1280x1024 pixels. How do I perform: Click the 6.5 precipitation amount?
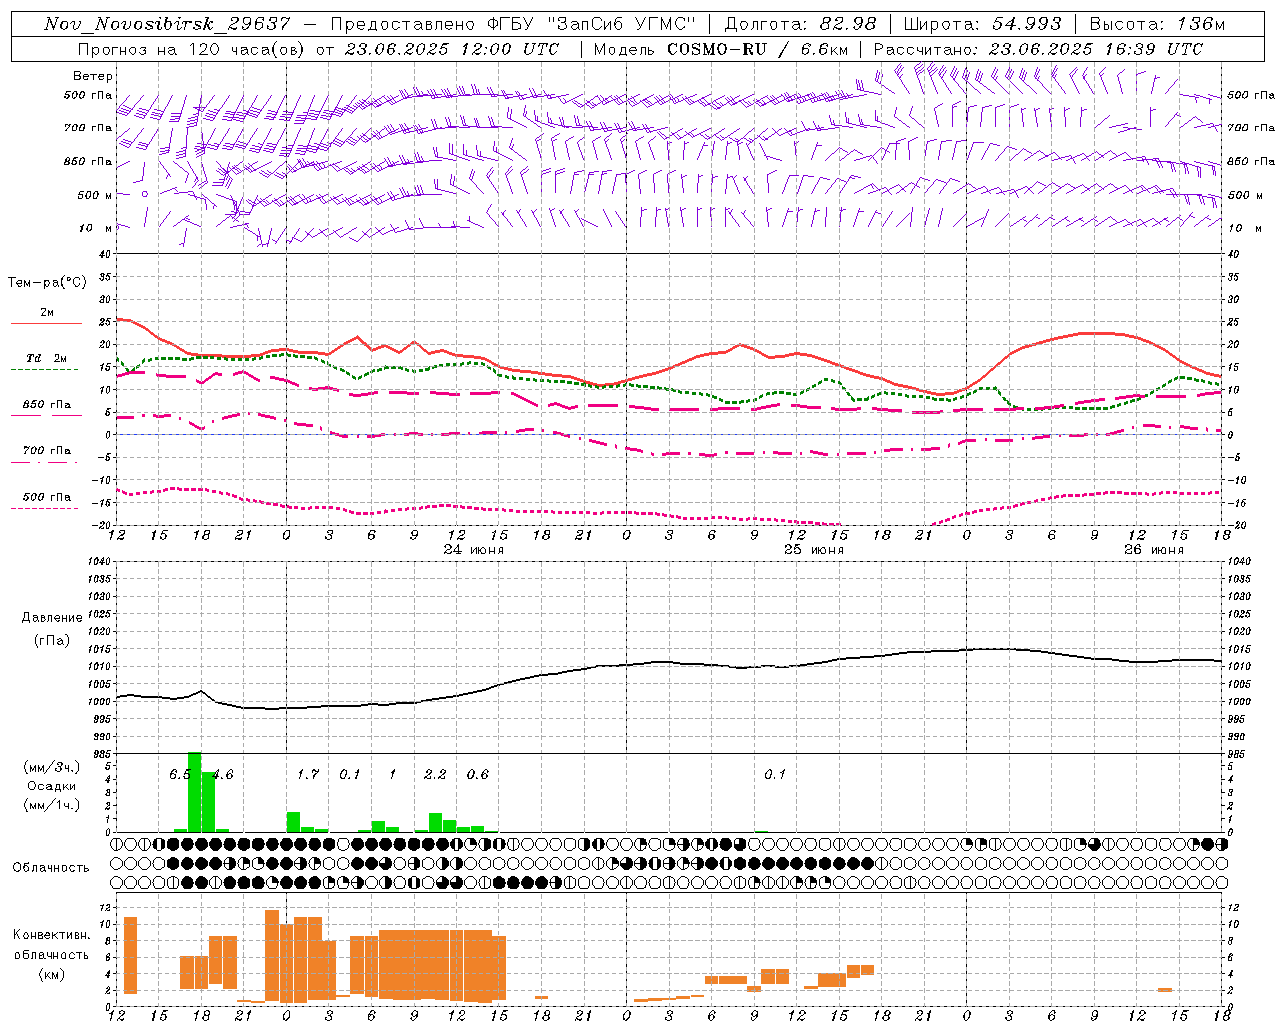point(179,775)
